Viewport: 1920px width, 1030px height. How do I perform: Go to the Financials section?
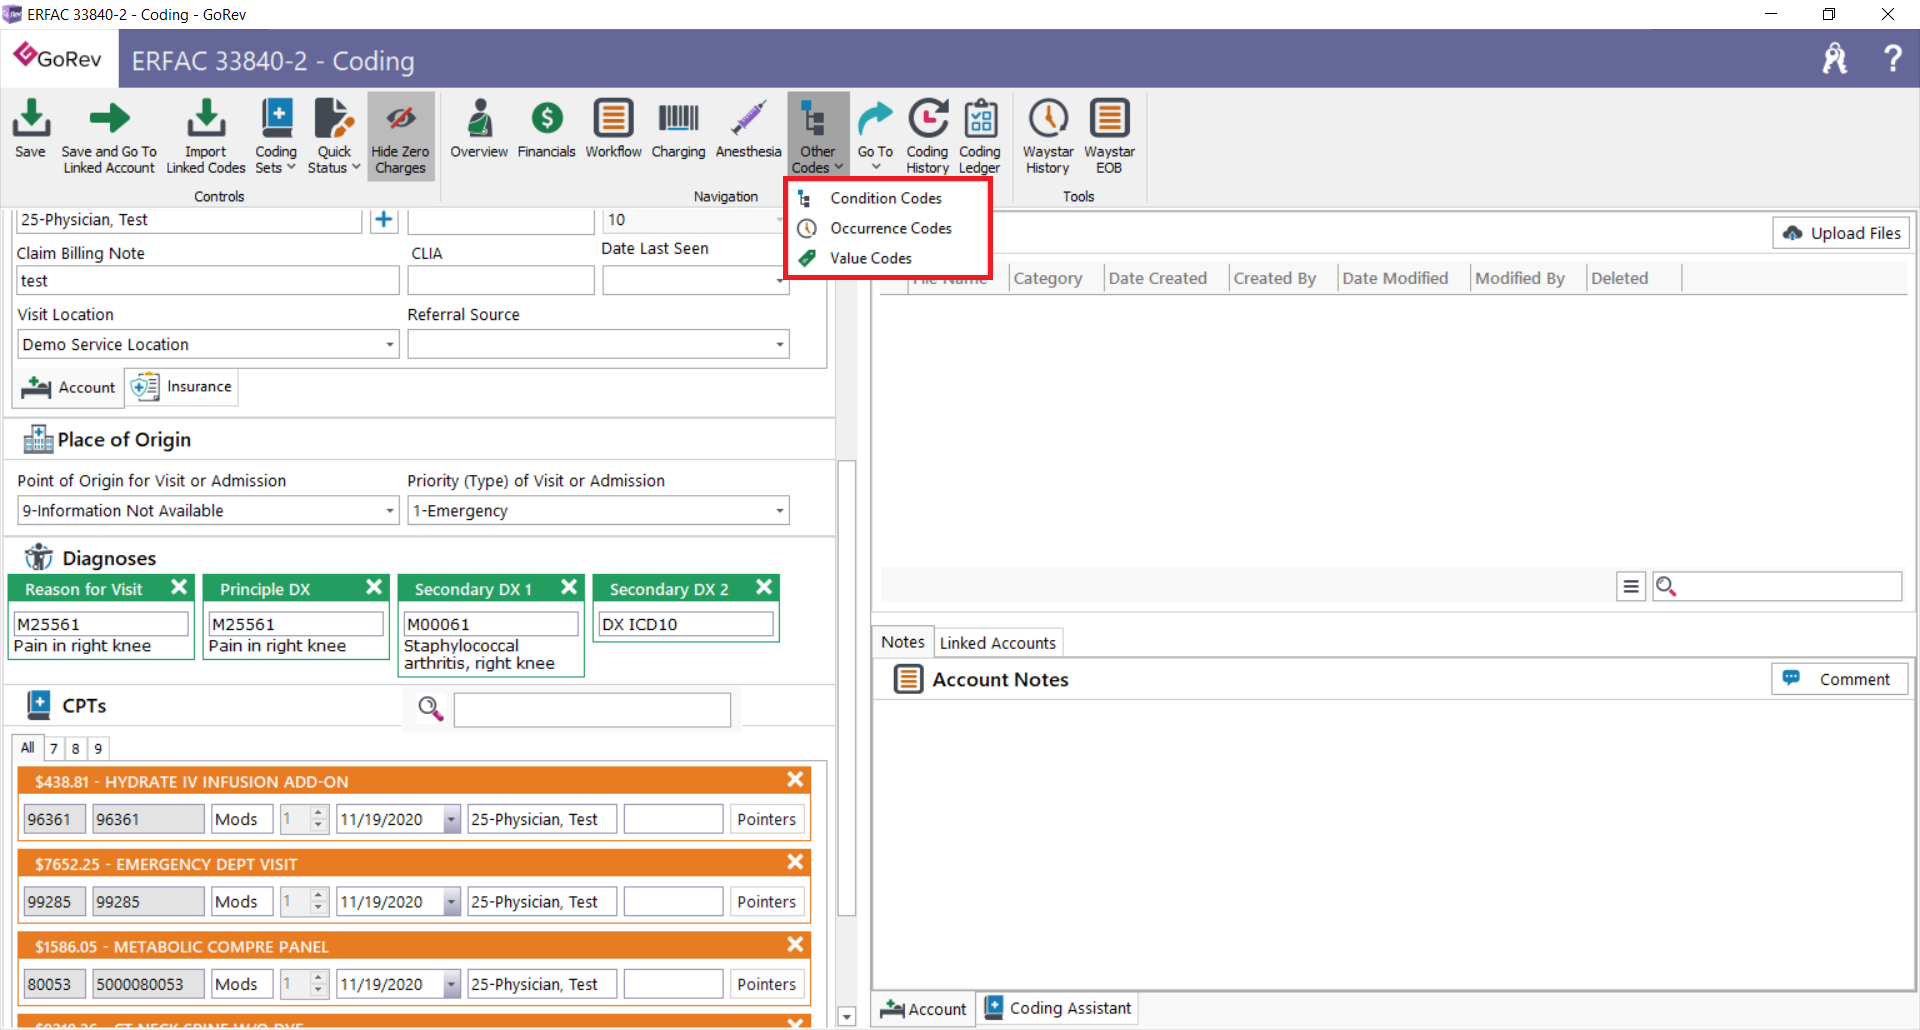tap(546, 129)
